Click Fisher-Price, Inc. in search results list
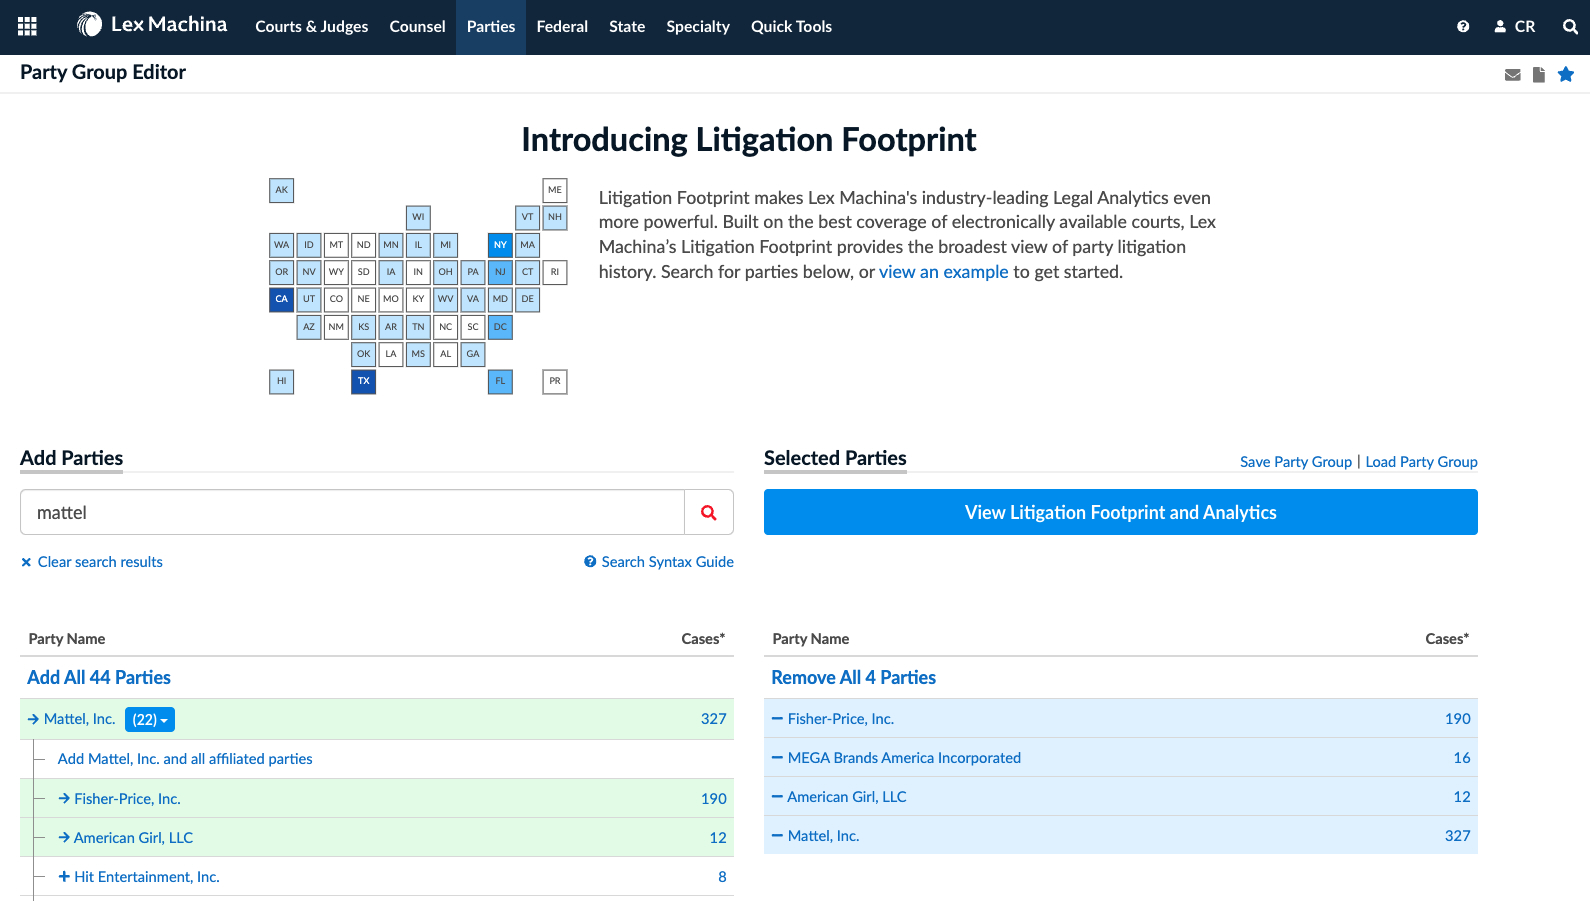 127,799
